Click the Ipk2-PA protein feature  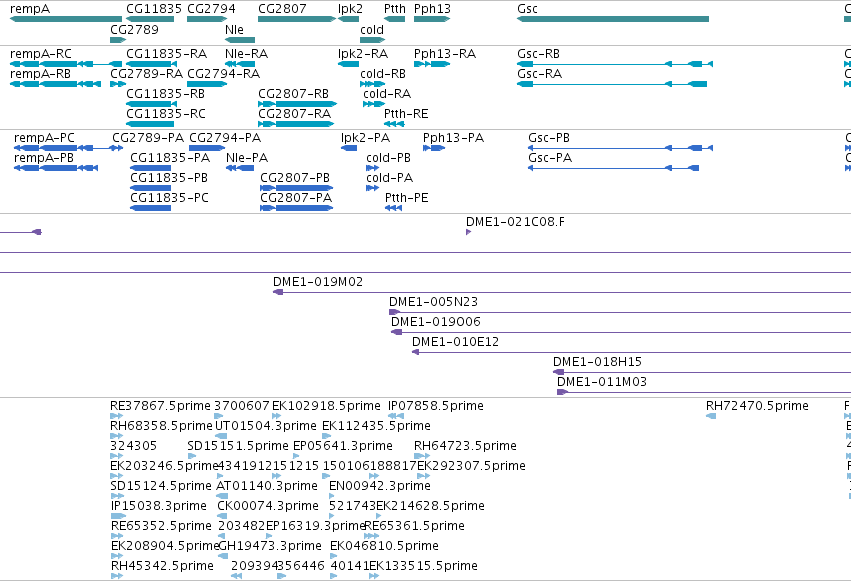click(349, 148)
